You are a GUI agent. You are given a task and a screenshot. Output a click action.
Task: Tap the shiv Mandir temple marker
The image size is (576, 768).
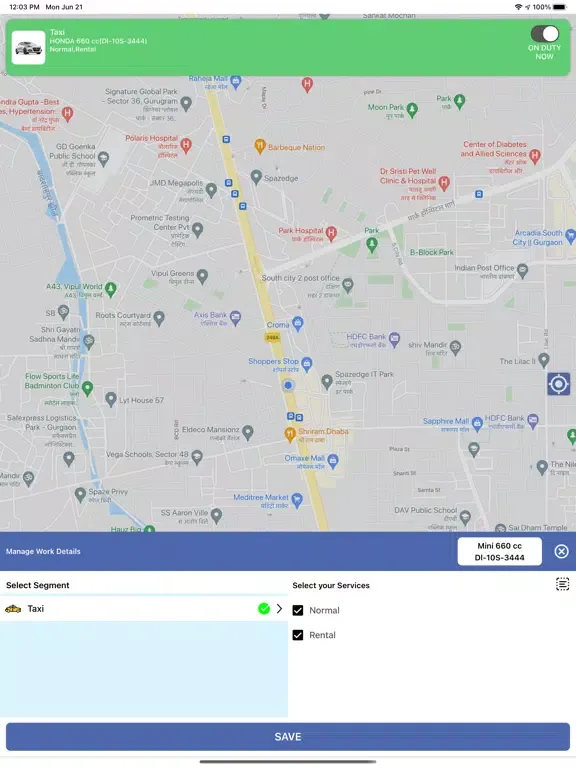456,347
